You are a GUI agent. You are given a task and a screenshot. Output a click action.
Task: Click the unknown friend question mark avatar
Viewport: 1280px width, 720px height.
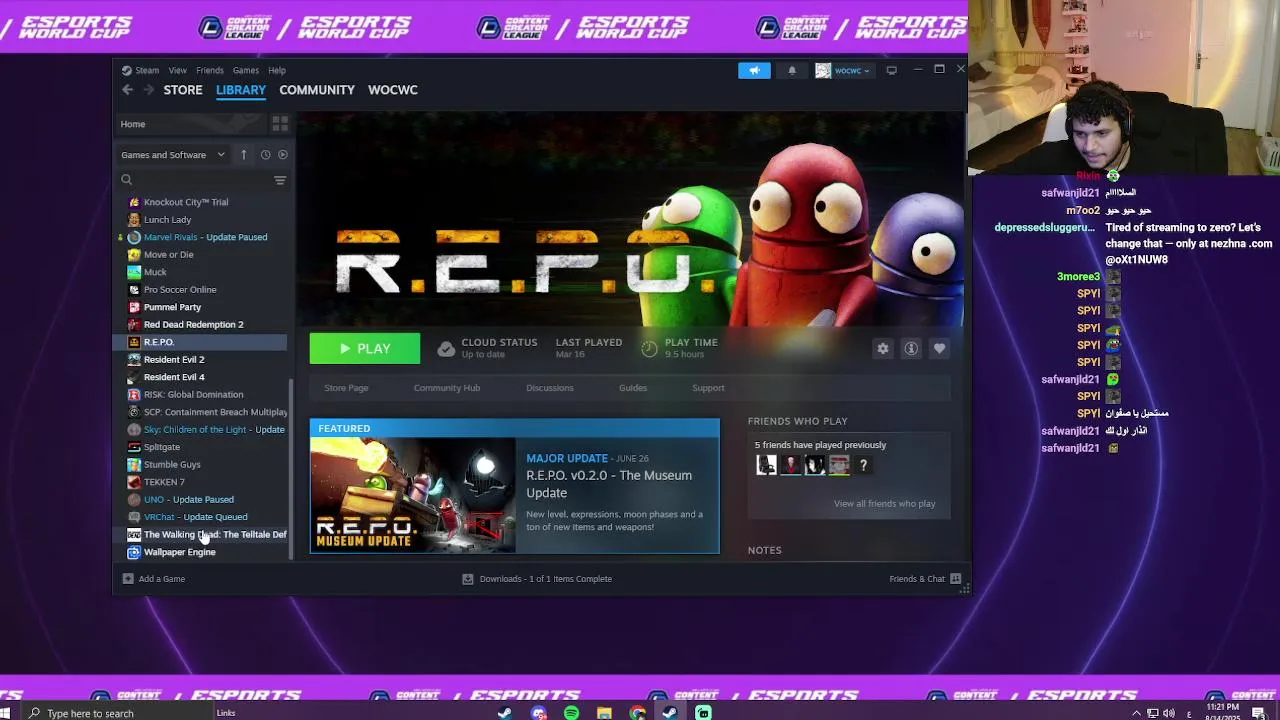[x=863, y=465]
